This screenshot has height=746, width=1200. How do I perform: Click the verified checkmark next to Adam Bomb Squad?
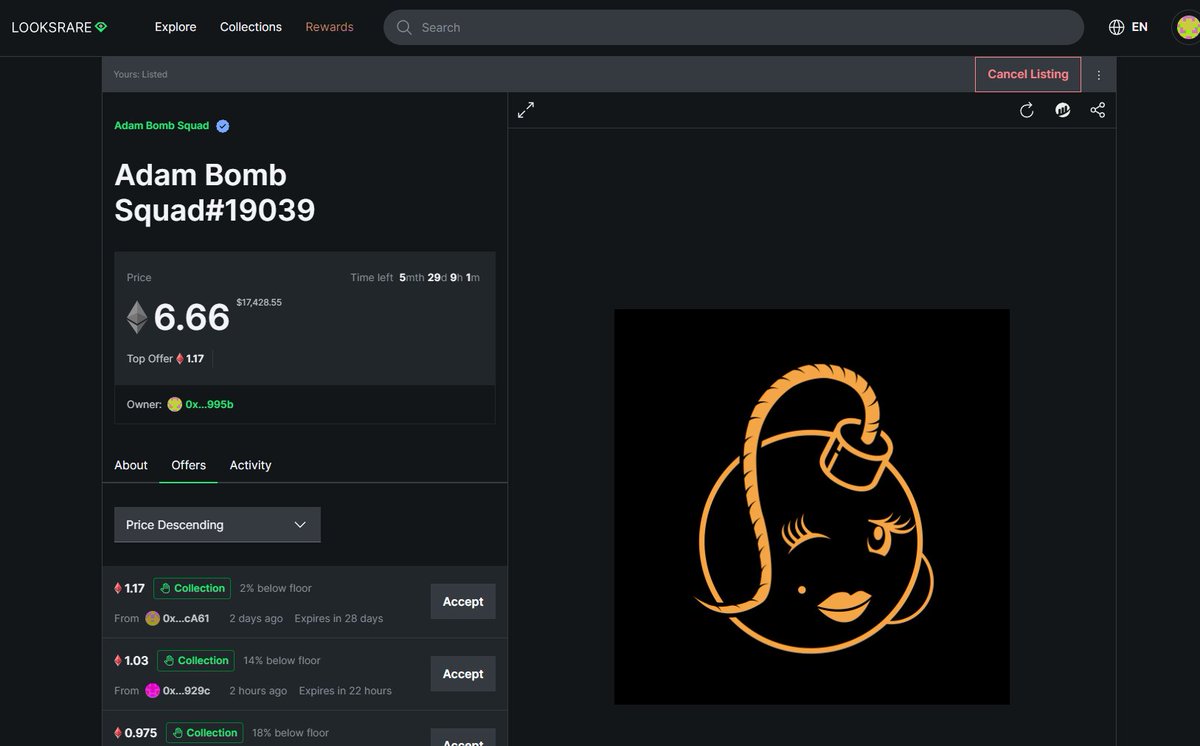(222, 125)
